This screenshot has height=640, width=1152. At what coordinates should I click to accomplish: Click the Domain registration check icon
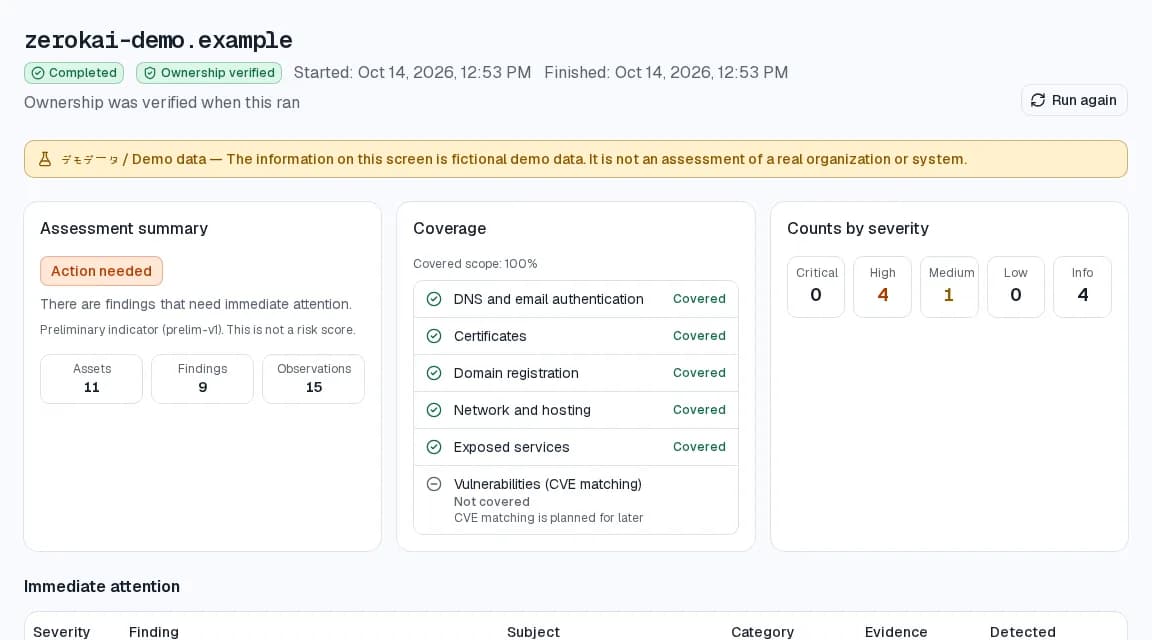pos(434,373)
